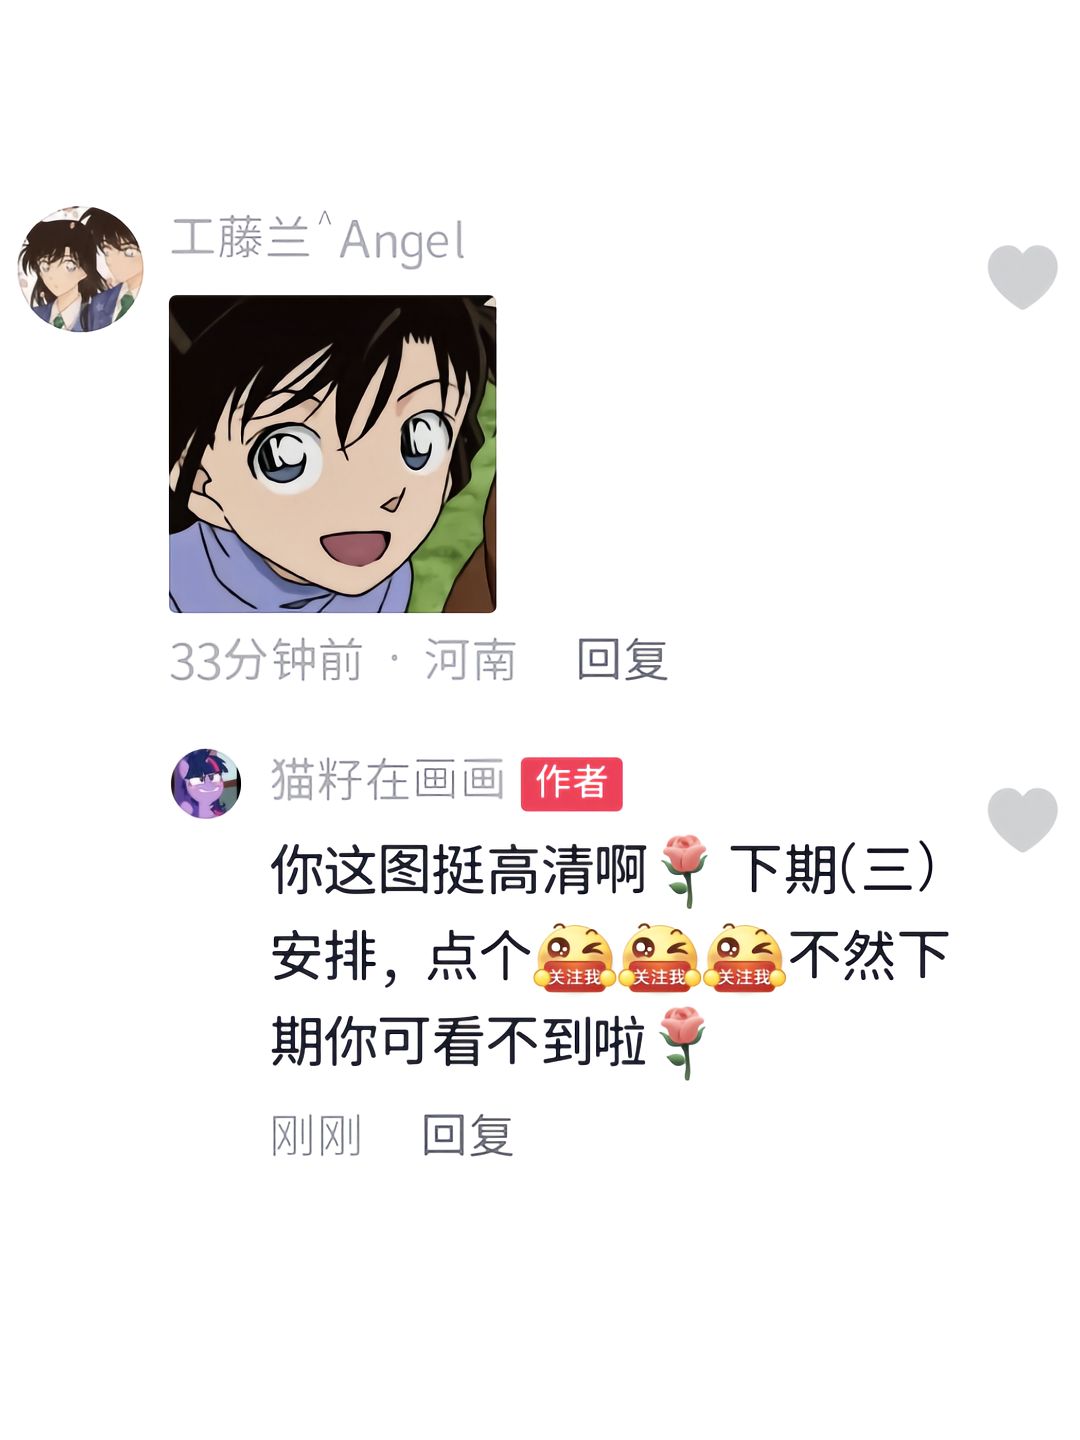Open 工藤兰^Angel's profile avatar

[80, 269]
